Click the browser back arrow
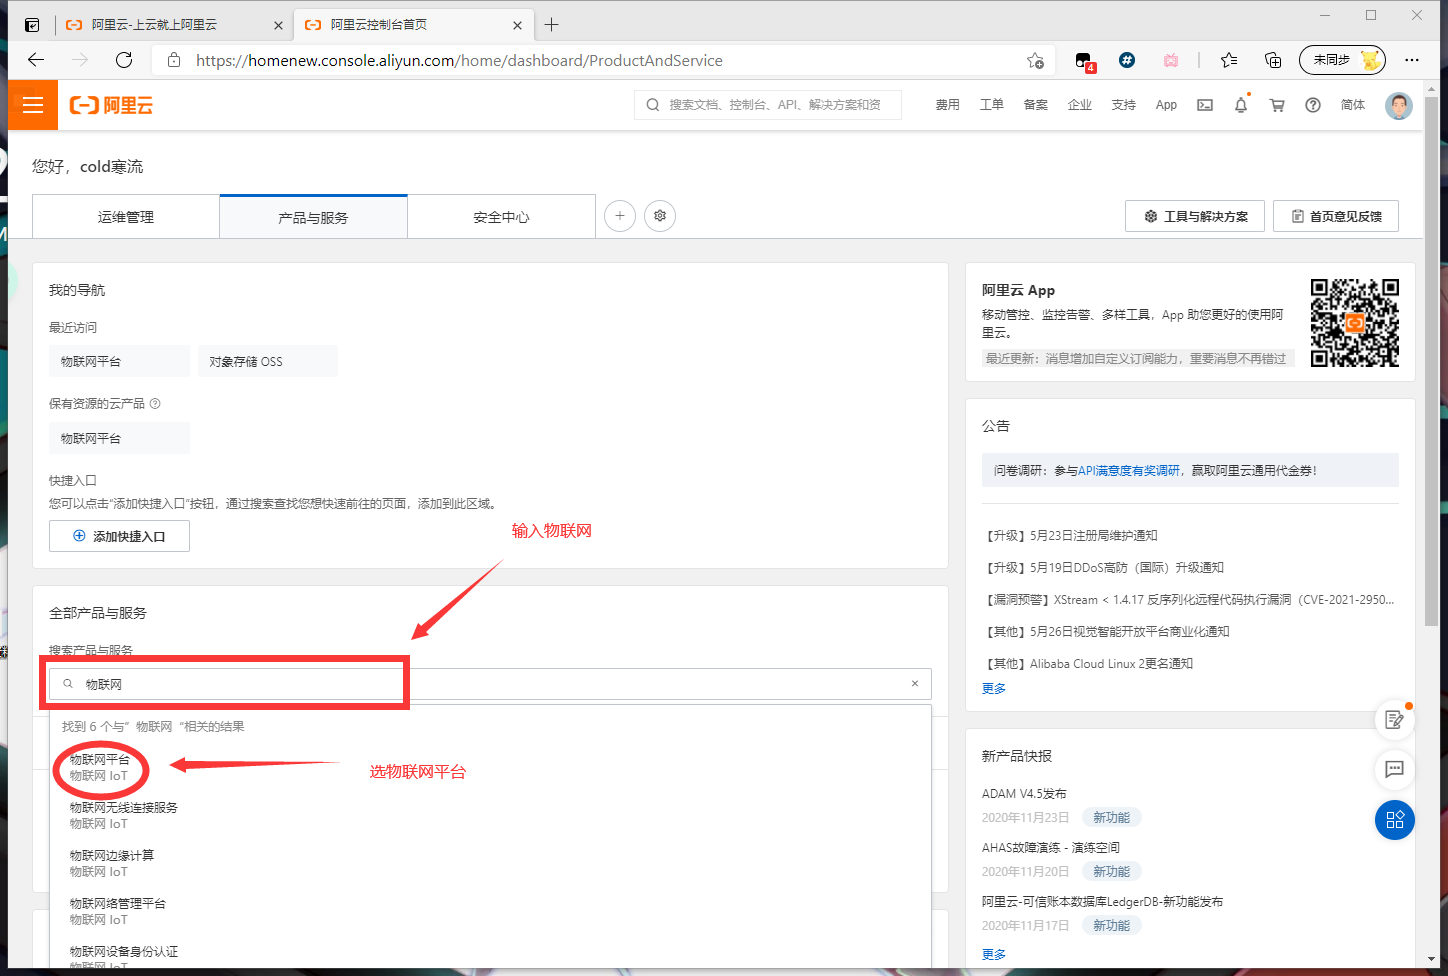1448x976 pixels. tap(36, 60)
